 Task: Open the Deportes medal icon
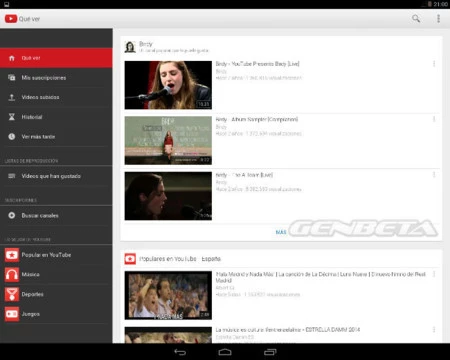pos(12,294)
